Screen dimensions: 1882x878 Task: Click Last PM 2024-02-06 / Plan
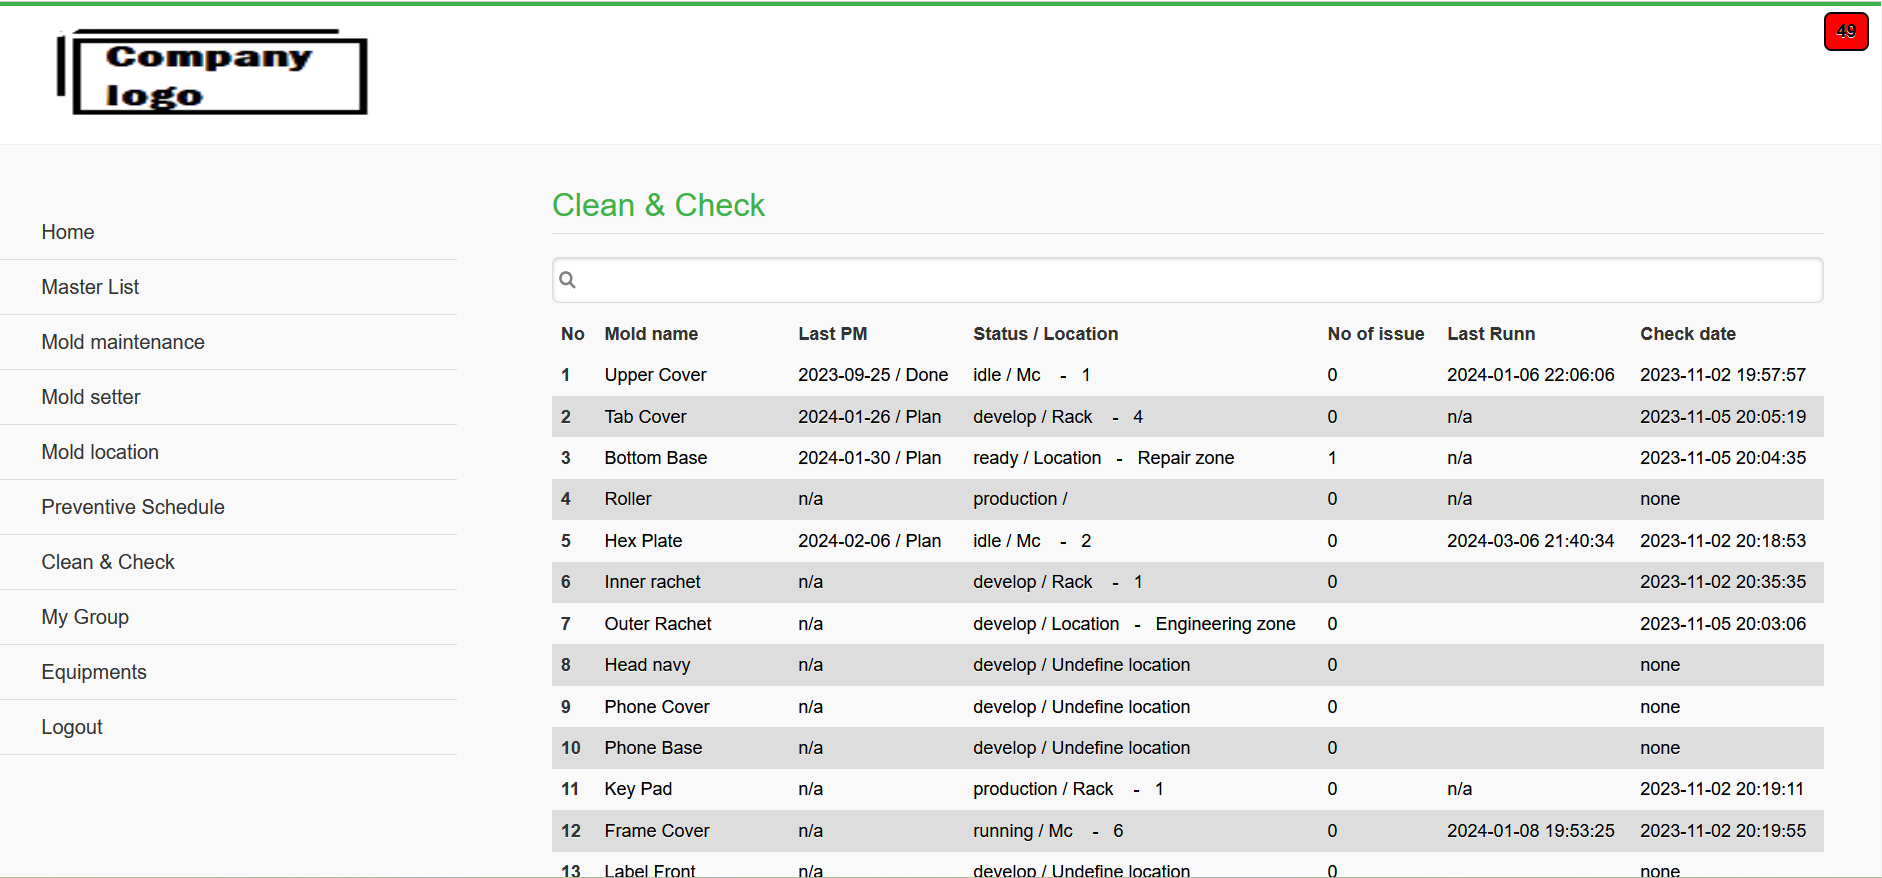click(869, 541)
